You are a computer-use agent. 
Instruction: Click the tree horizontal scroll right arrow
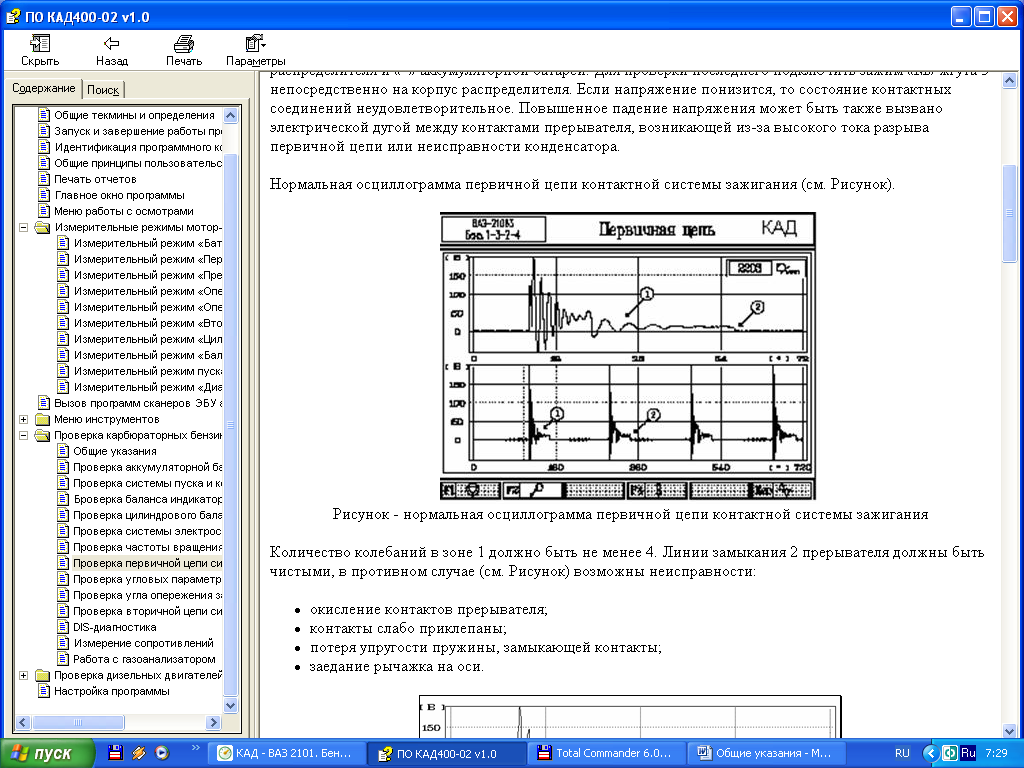click(x=214, y=722)
